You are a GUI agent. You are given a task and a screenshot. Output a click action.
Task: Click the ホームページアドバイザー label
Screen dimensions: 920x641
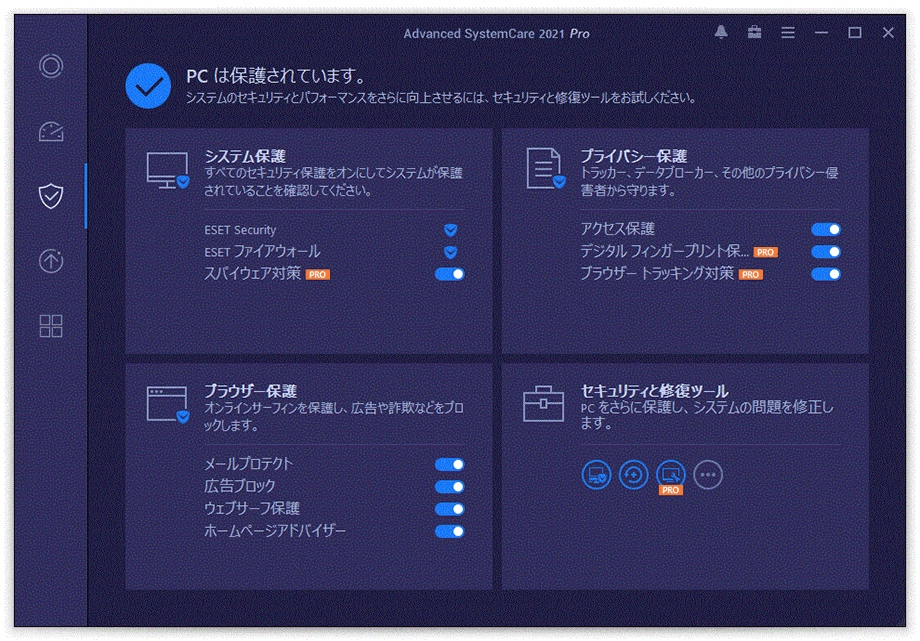point(275,531)
